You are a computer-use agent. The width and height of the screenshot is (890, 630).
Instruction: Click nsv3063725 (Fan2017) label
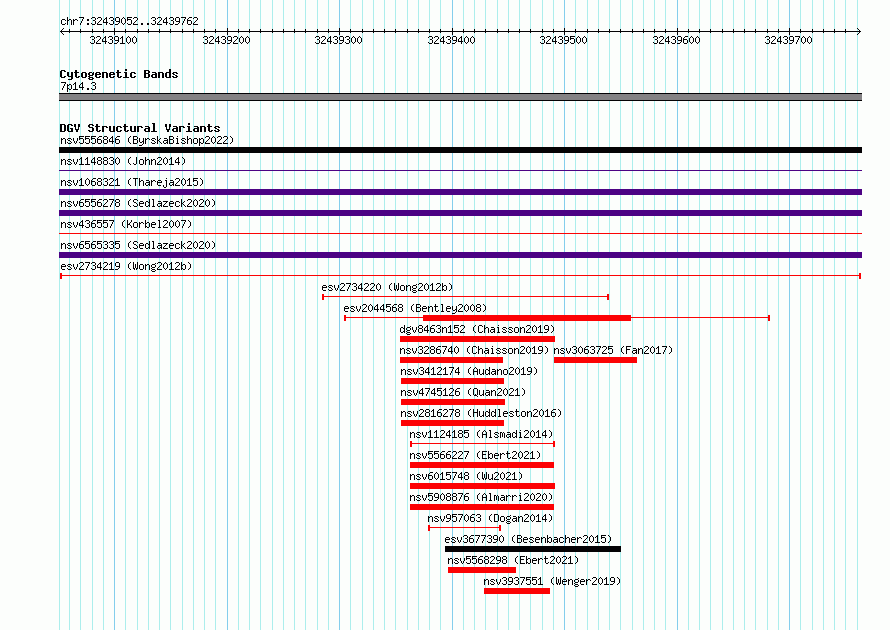(613, 350)
